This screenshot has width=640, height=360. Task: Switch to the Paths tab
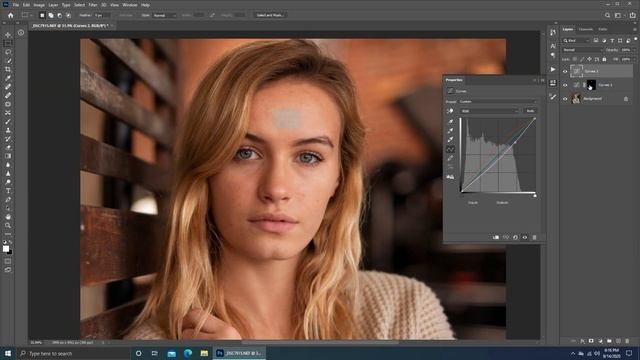coord(603,29)
